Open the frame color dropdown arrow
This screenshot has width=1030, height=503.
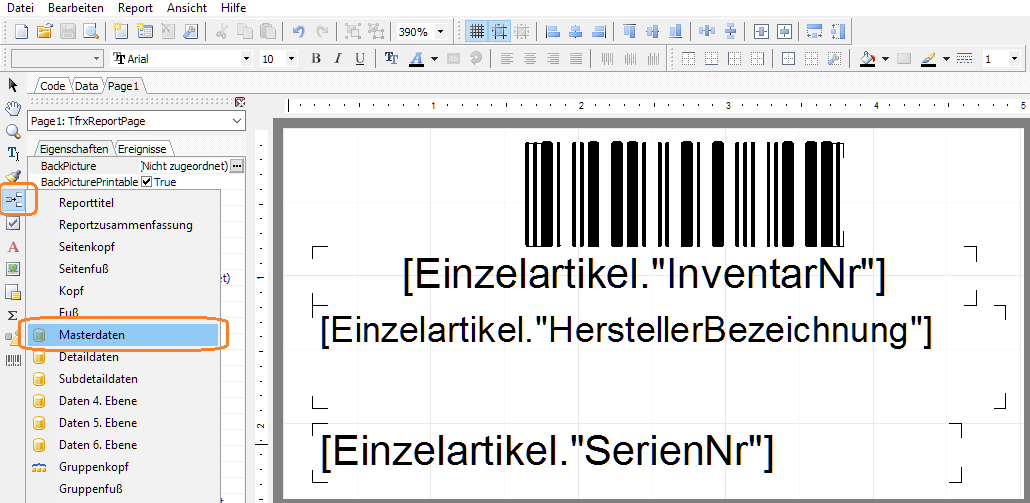pyautogui.click(x=946, y=58)
